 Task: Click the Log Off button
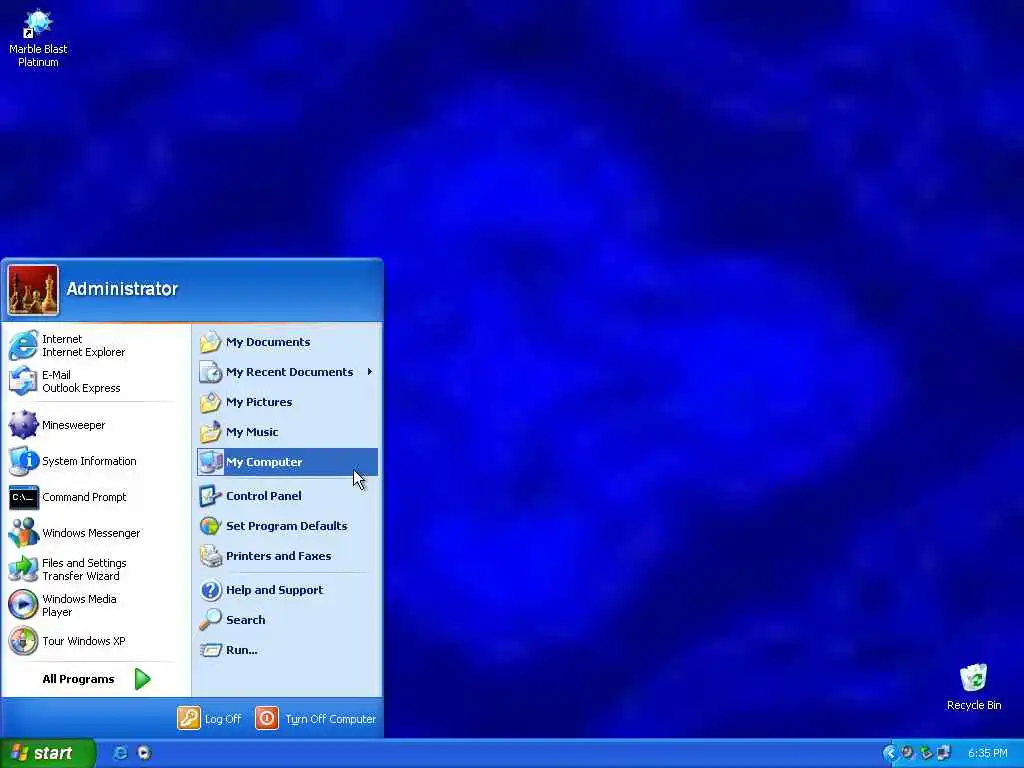(x=210, y=719)
